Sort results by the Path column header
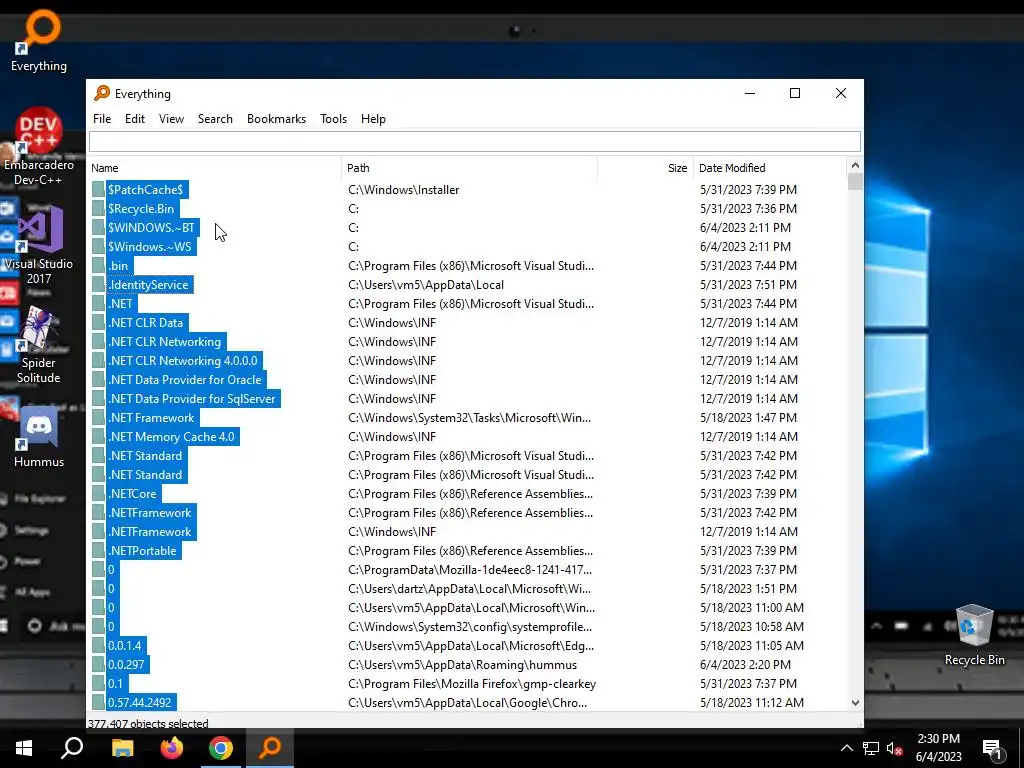 pyautogui.click(x=470, y=168)
